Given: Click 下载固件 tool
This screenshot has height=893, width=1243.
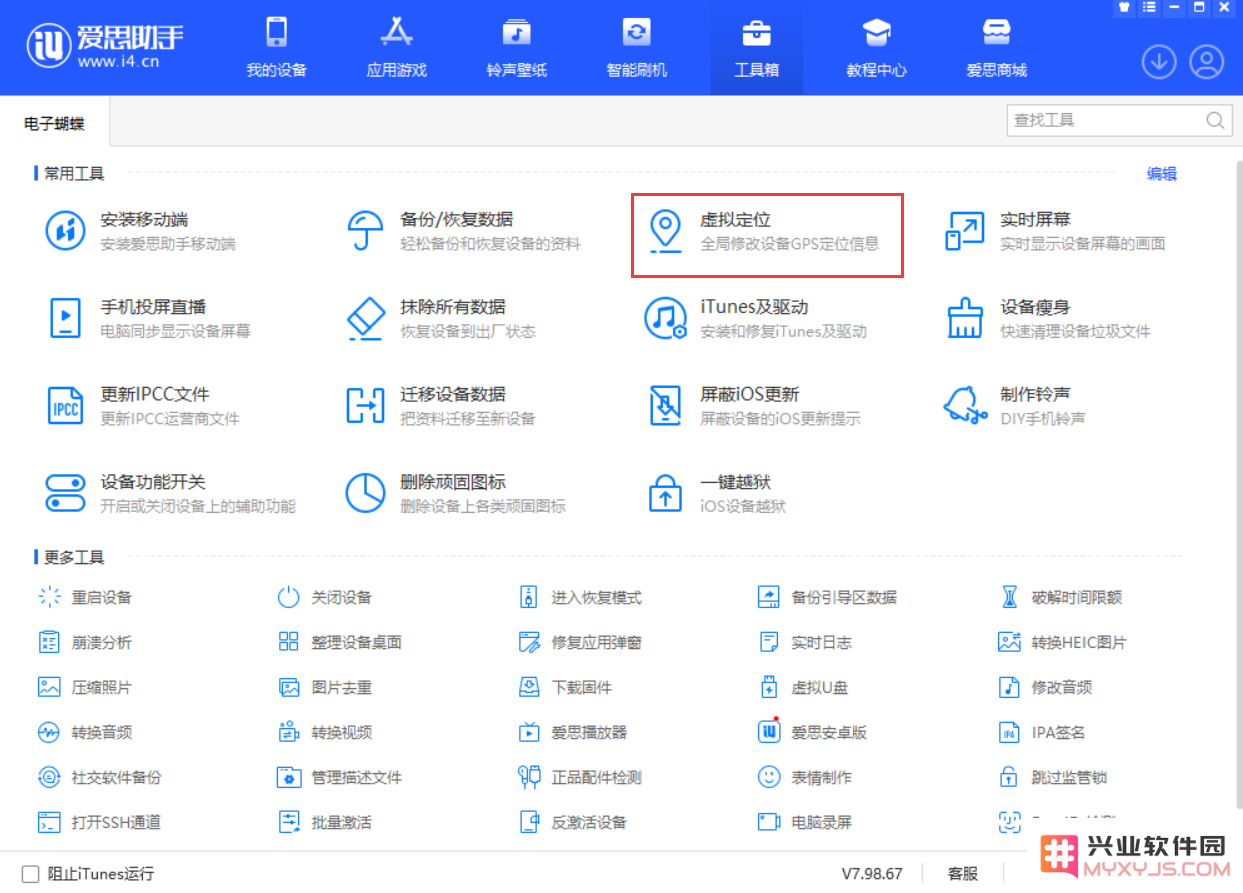Looking at the screenshot, I should [565, 687].
